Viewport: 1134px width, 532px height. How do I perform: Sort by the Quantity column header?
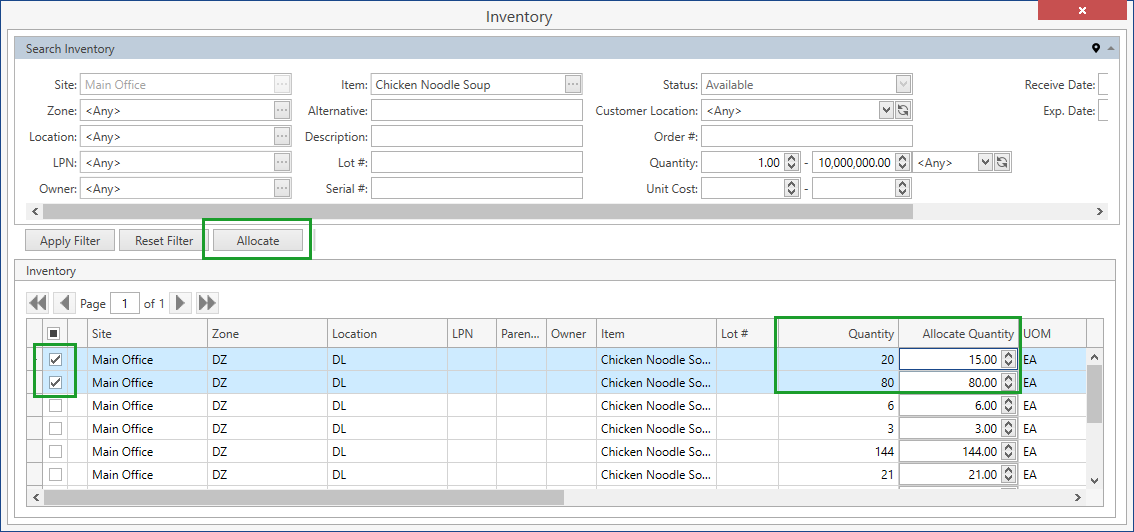click(x=838, y=334)
